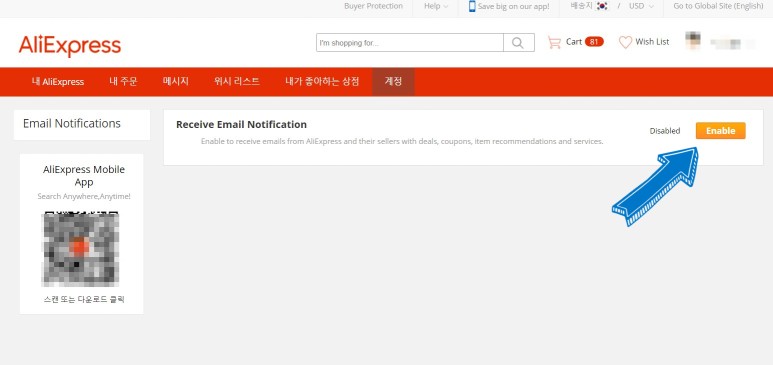Screen dimensions: 773x365
Task: Go to Global Site (English) link
Action: click(x=718, y=6)
